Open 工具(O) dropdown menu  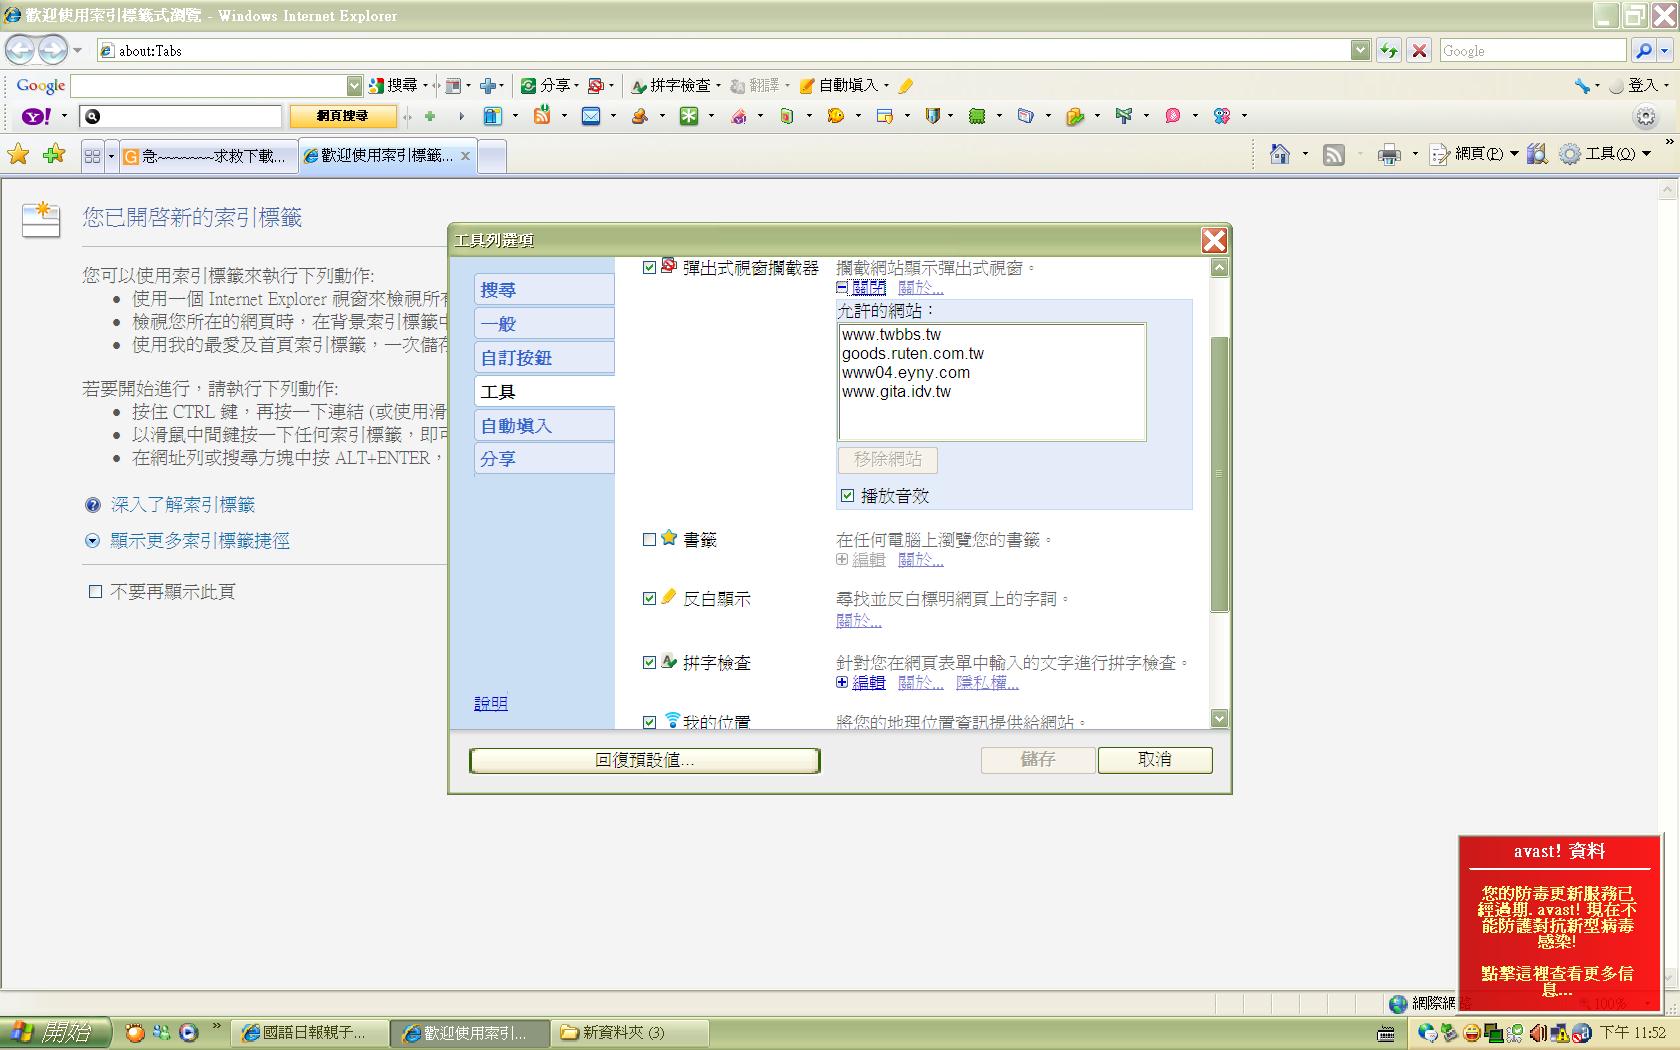coord(1604,154)
